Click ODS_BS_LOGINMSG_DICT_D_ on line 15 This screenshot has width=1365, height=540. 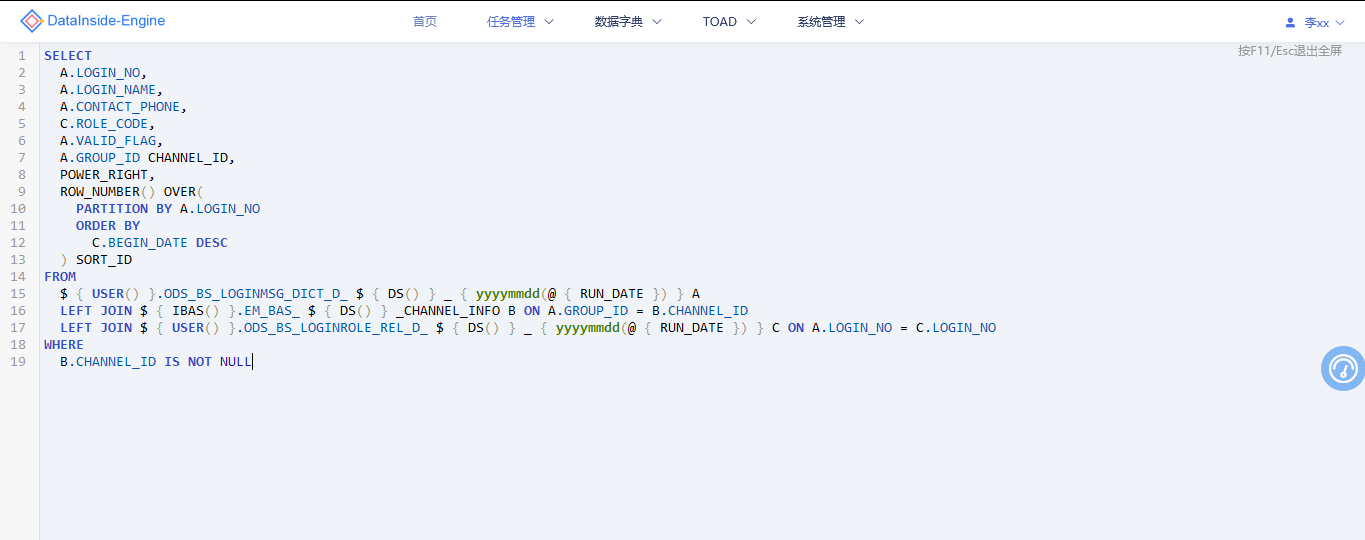click(256, 294)
